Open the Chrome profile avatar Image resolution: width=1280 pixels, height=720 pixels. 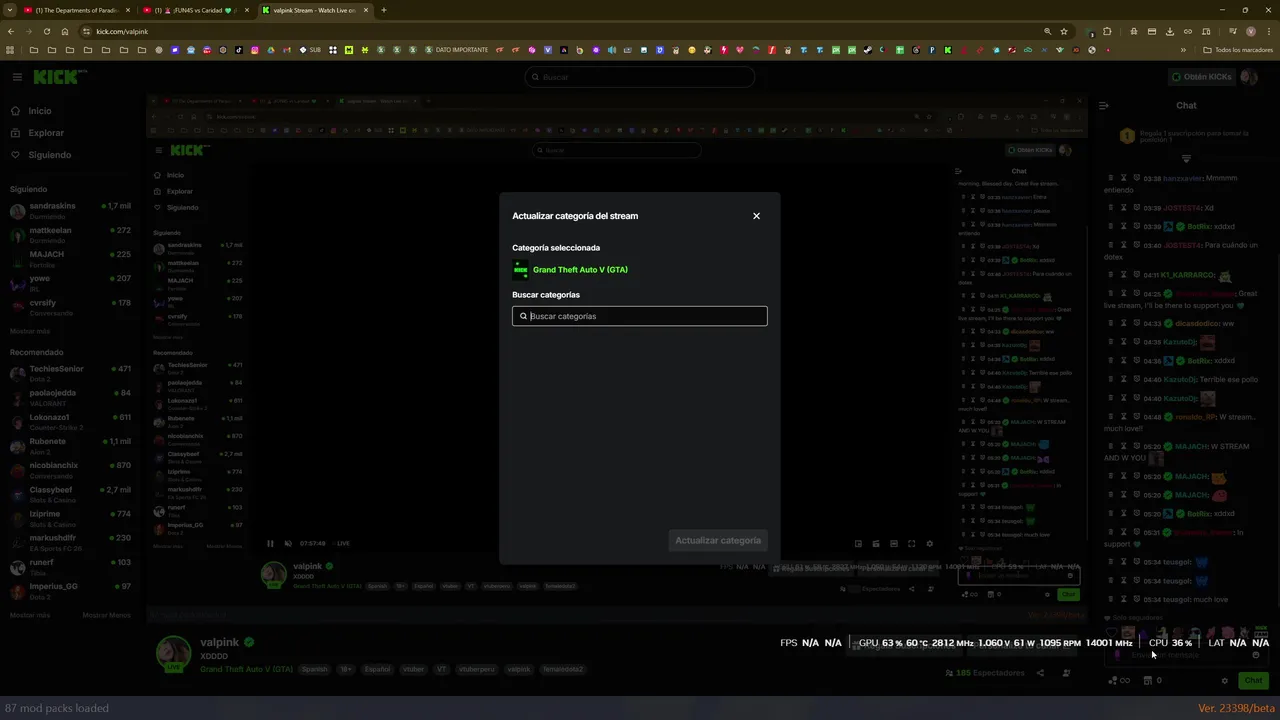click(1250, 31)
